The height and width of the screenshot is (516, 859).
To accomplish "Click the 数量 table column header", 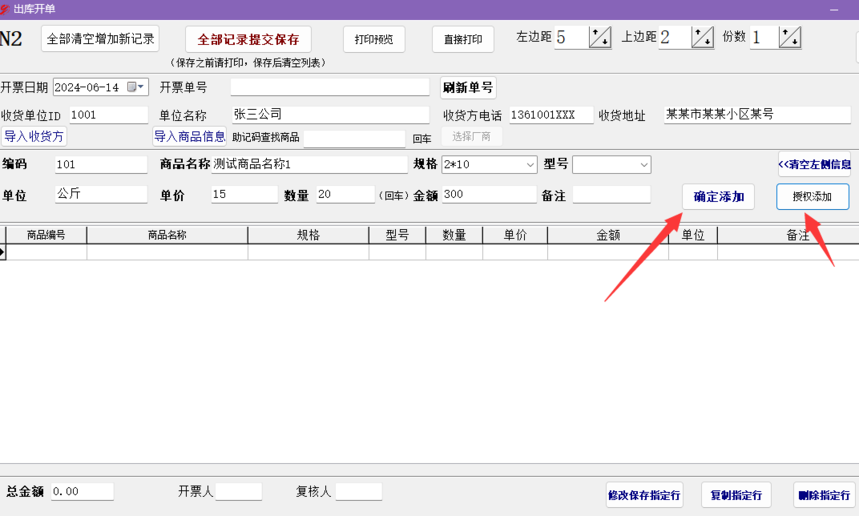I will tap(454, 235).
